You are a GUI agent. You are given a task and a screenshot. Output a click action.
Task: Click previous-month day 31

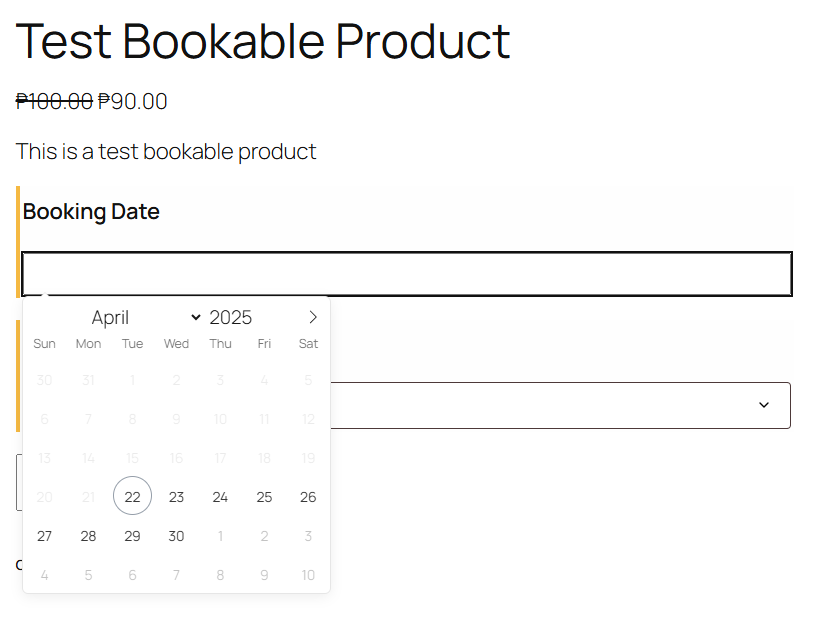tap(88, 380)
